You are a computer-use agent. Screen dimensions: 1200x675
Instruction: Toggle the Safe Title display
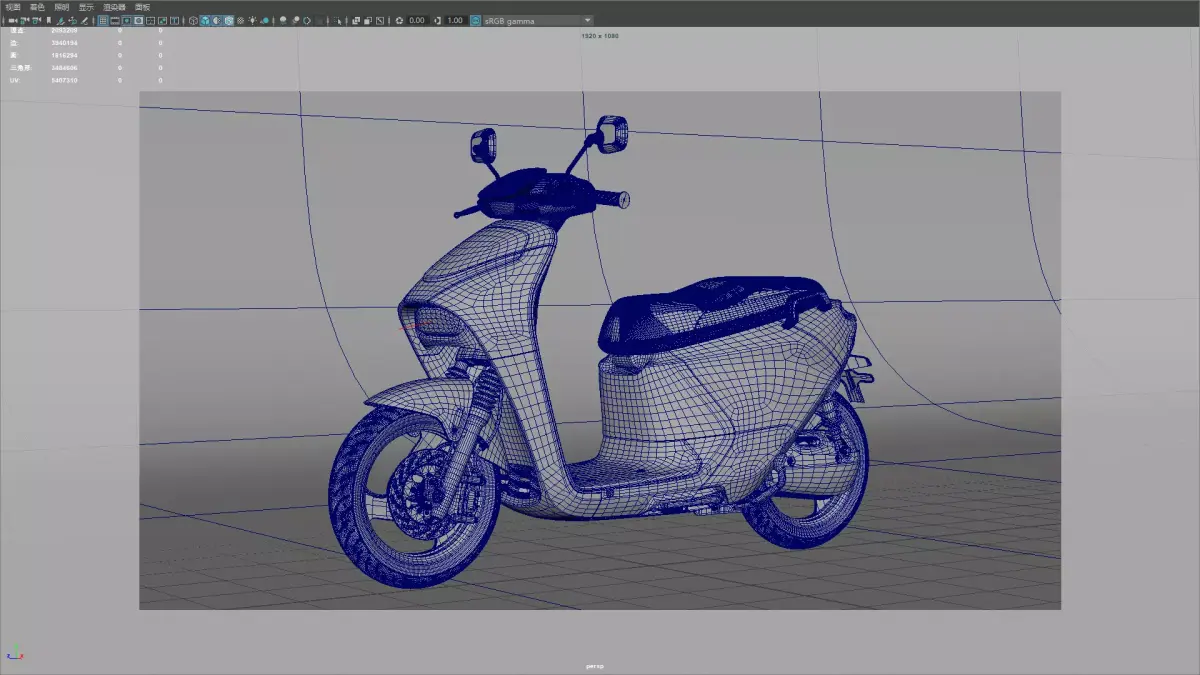click(x=174, y=20)
